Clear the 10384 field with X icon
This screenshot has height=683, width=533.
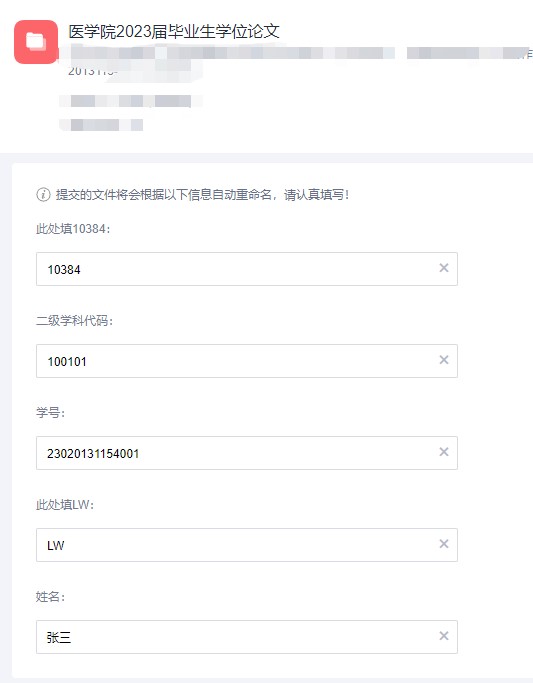point(444,268)
